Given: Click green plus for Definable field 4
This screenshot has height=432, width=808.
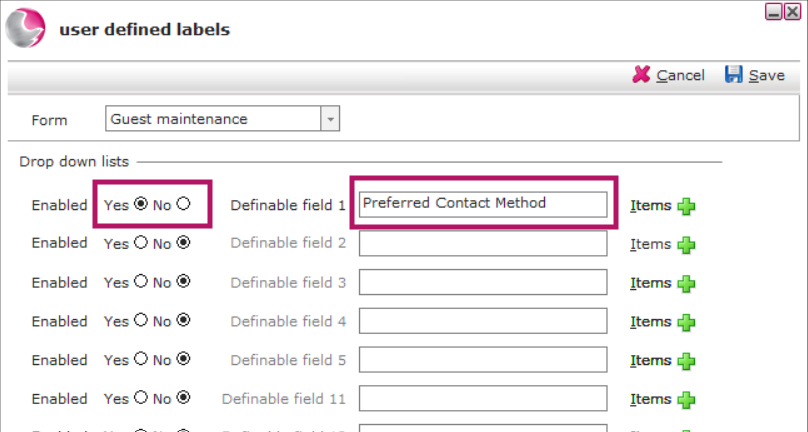Looking at the screenshot, I should click(x=686, y=322).
